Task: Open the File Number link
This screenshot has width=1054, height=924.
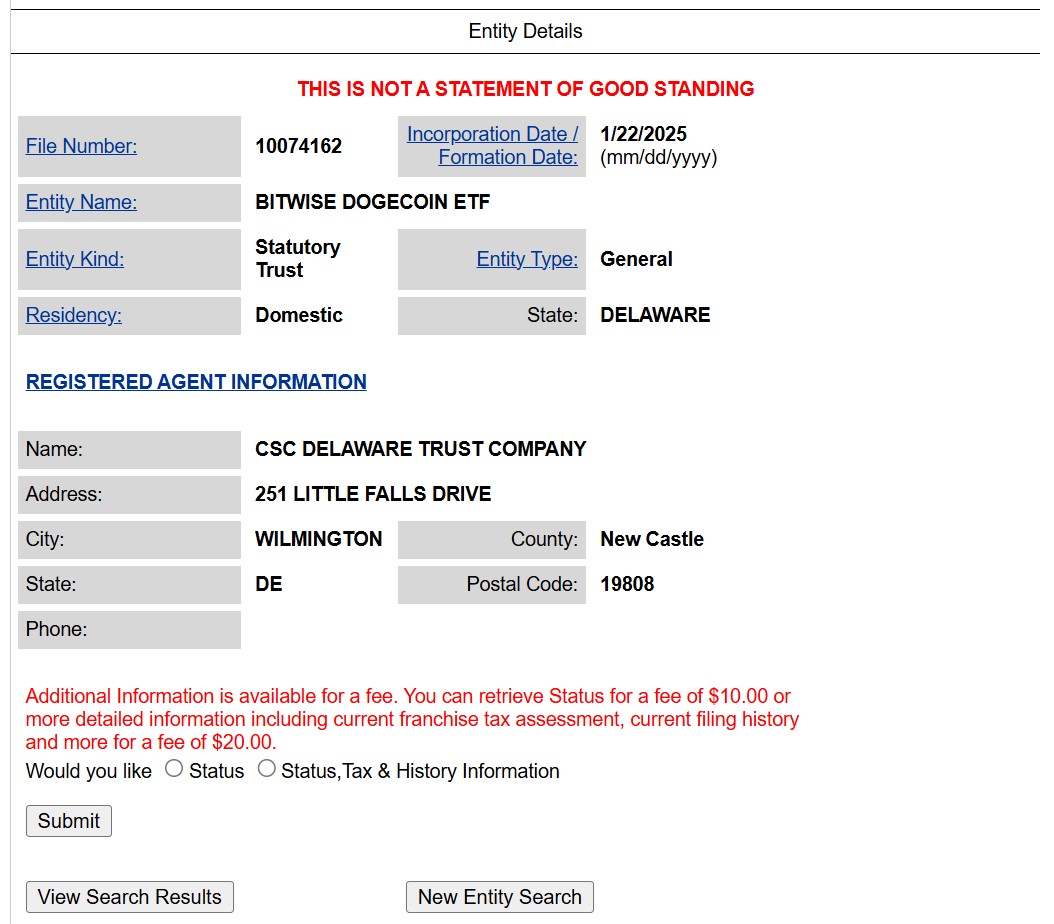Action: pyautogui.click(x=81, y=146)
